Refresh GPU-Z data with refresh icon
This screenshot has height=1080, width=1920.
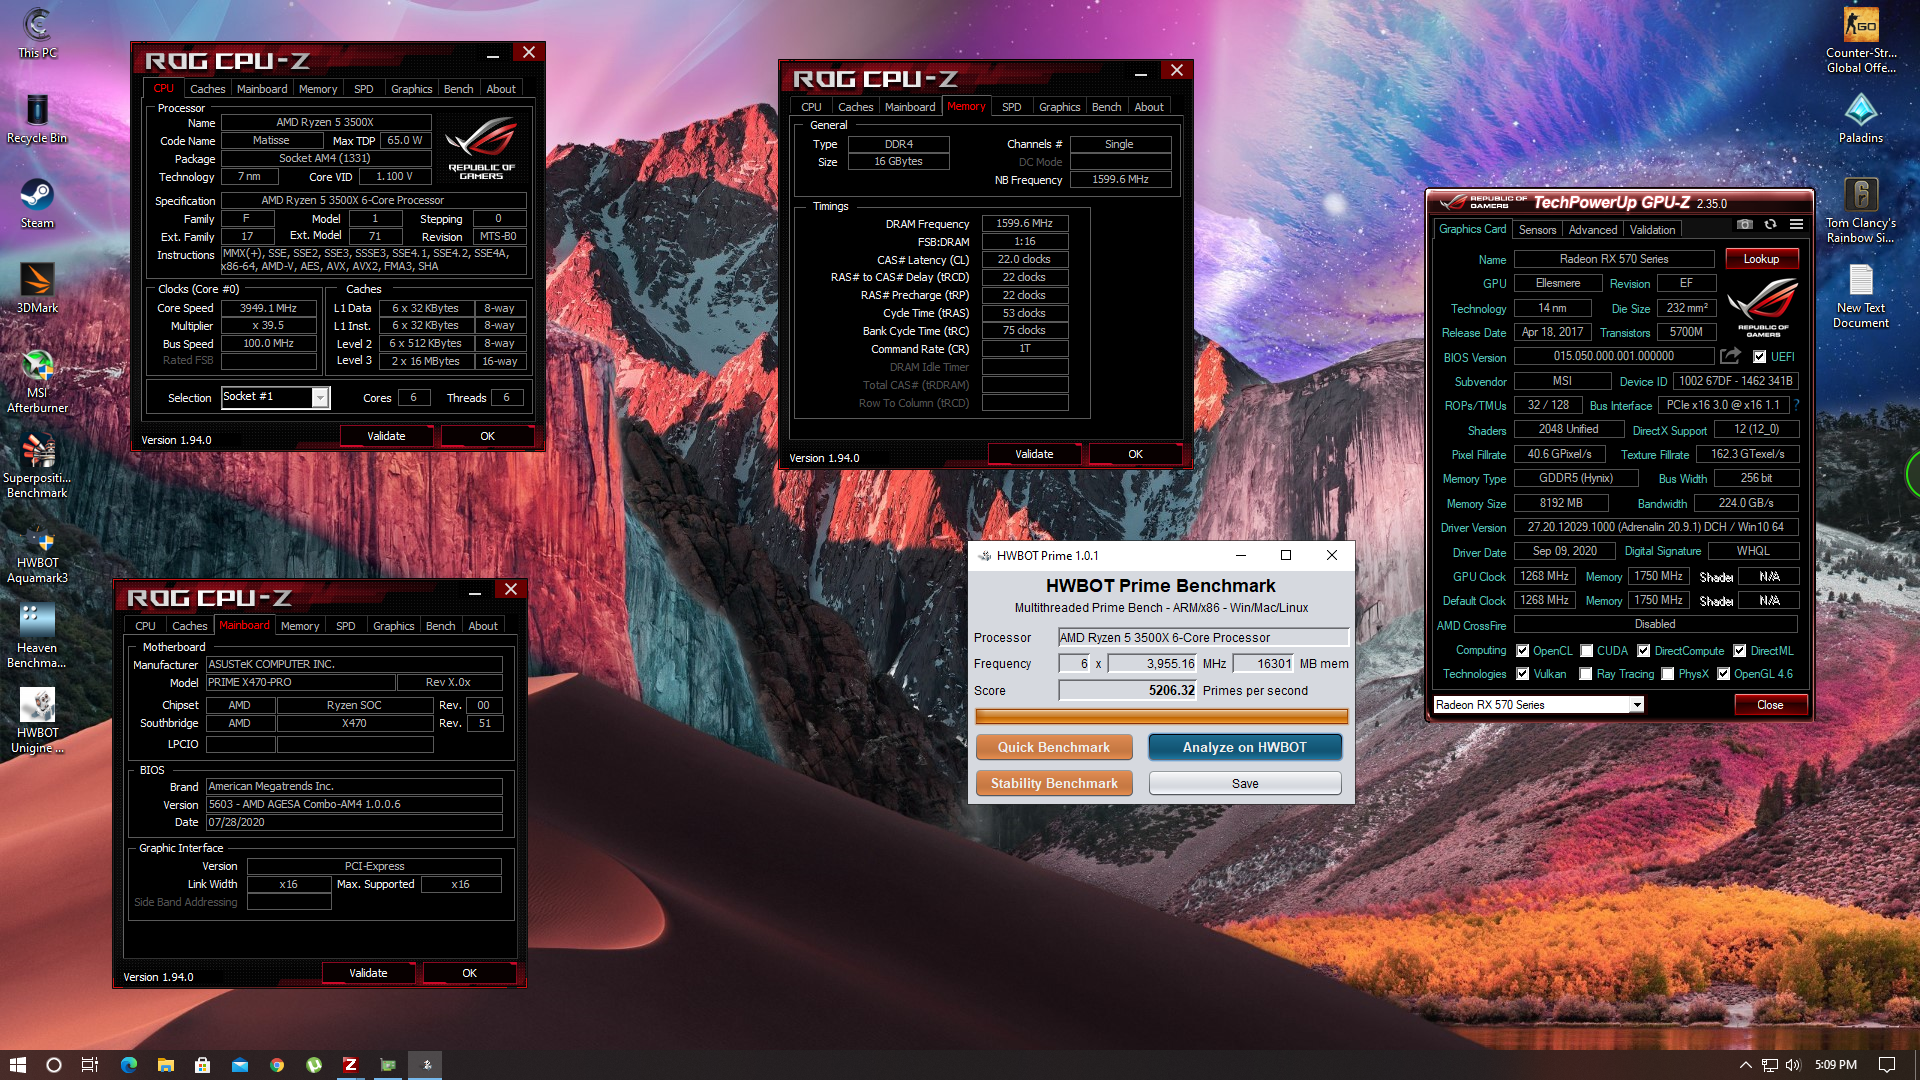pyautogui.click(x=1770, y=224)
